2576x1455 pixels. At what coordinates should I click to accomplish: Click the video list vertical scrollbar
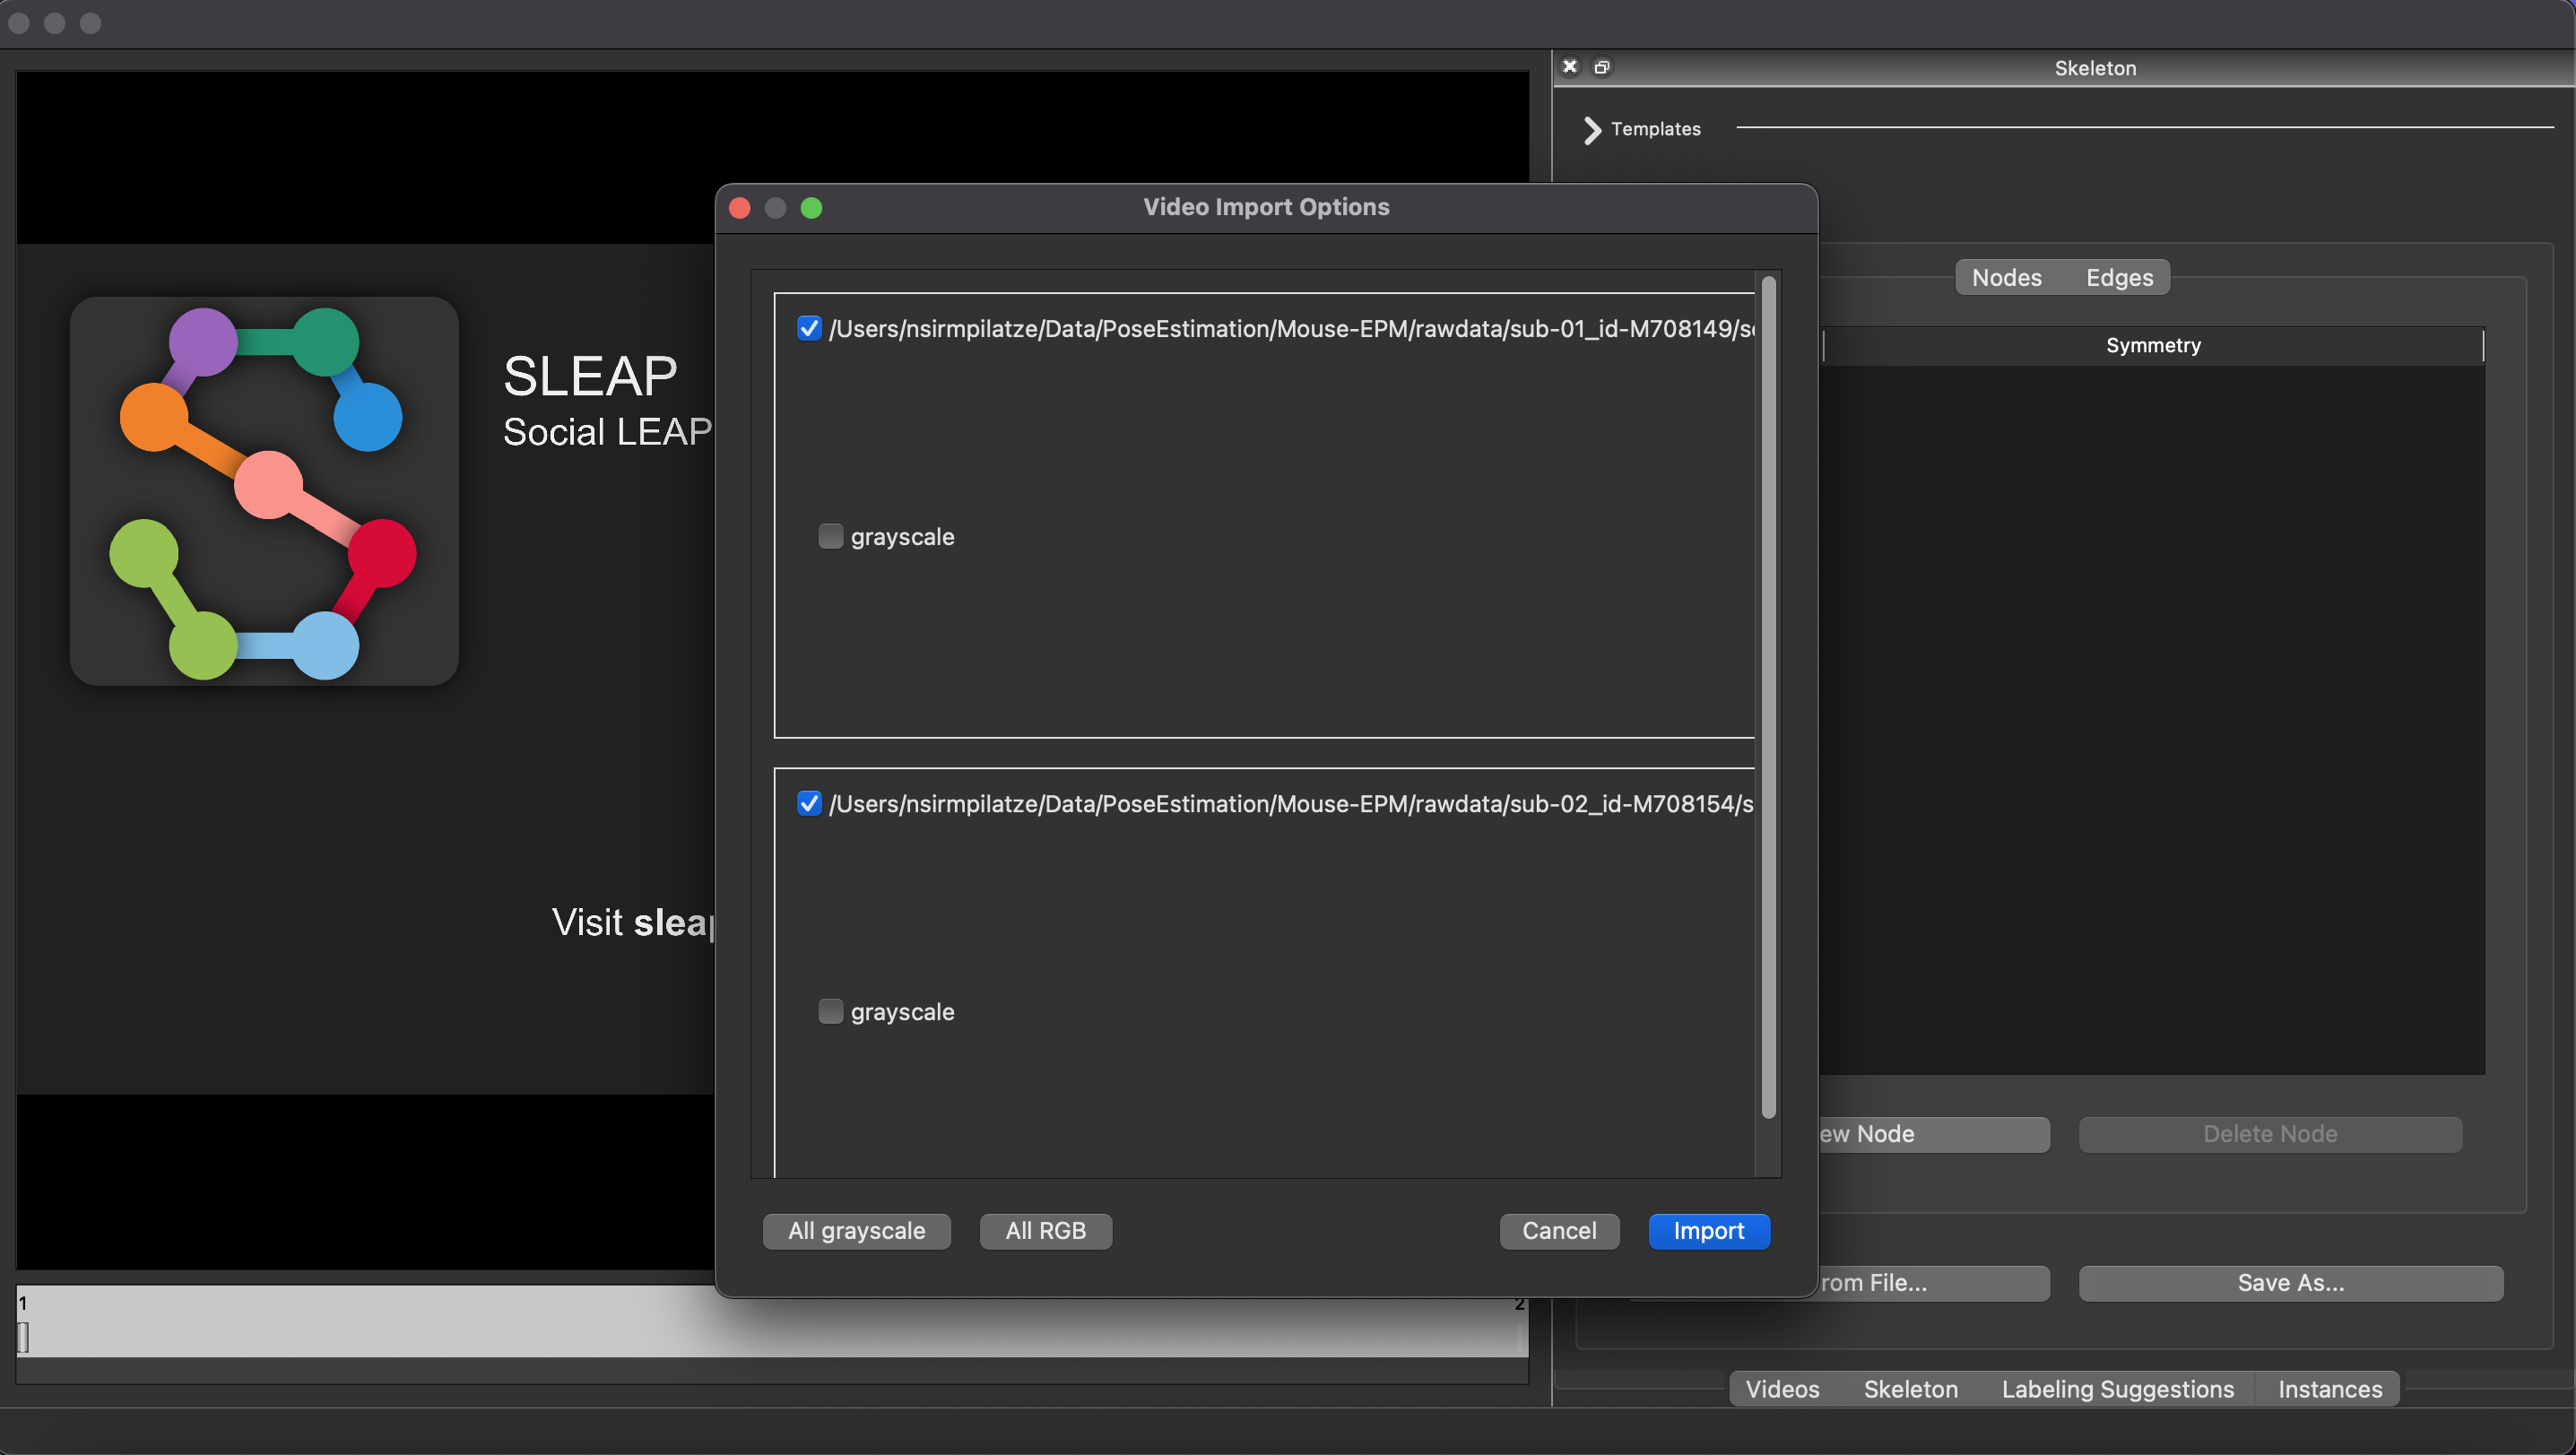pos(1768,700)
